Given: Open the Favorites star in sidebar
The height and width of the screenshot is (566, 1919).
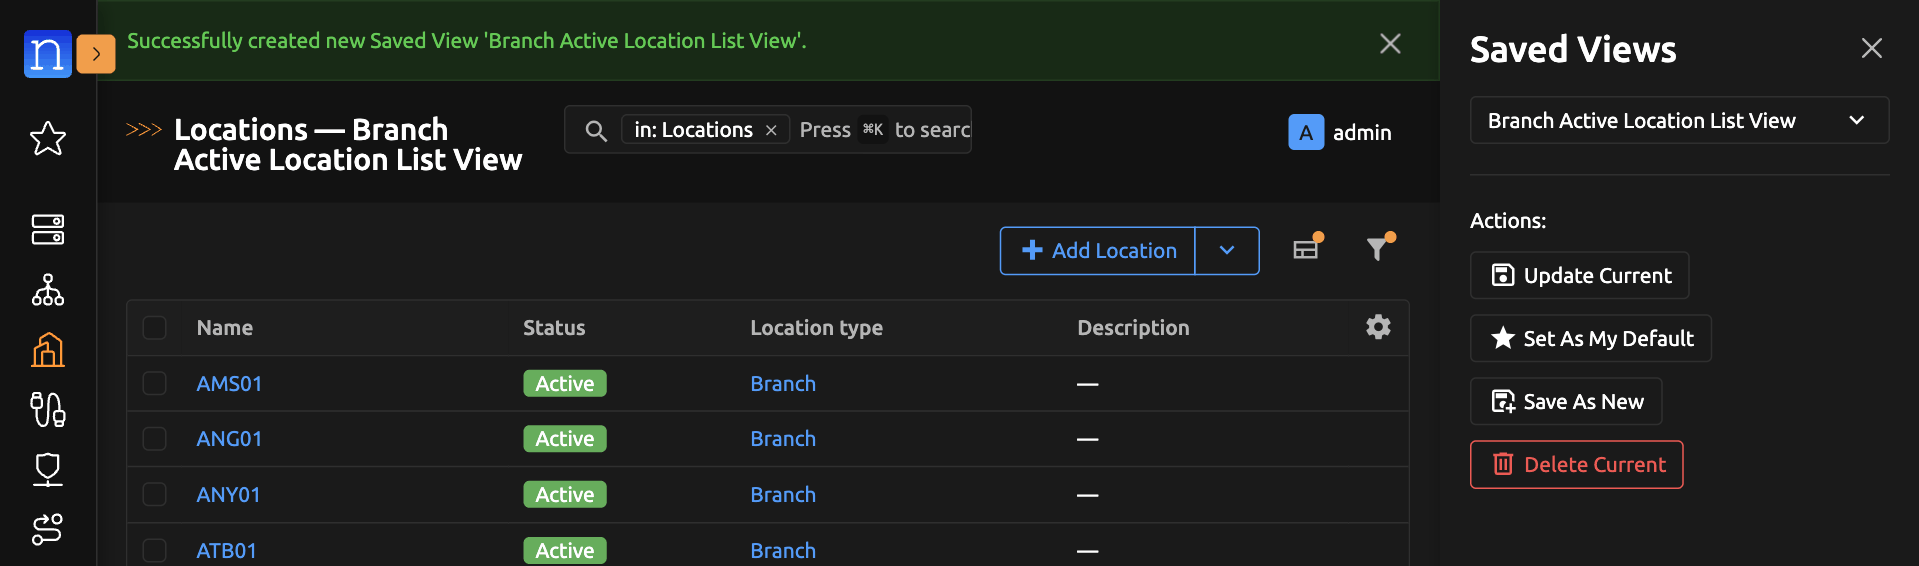Looking at the screenshot, I should tap(48, 139).
